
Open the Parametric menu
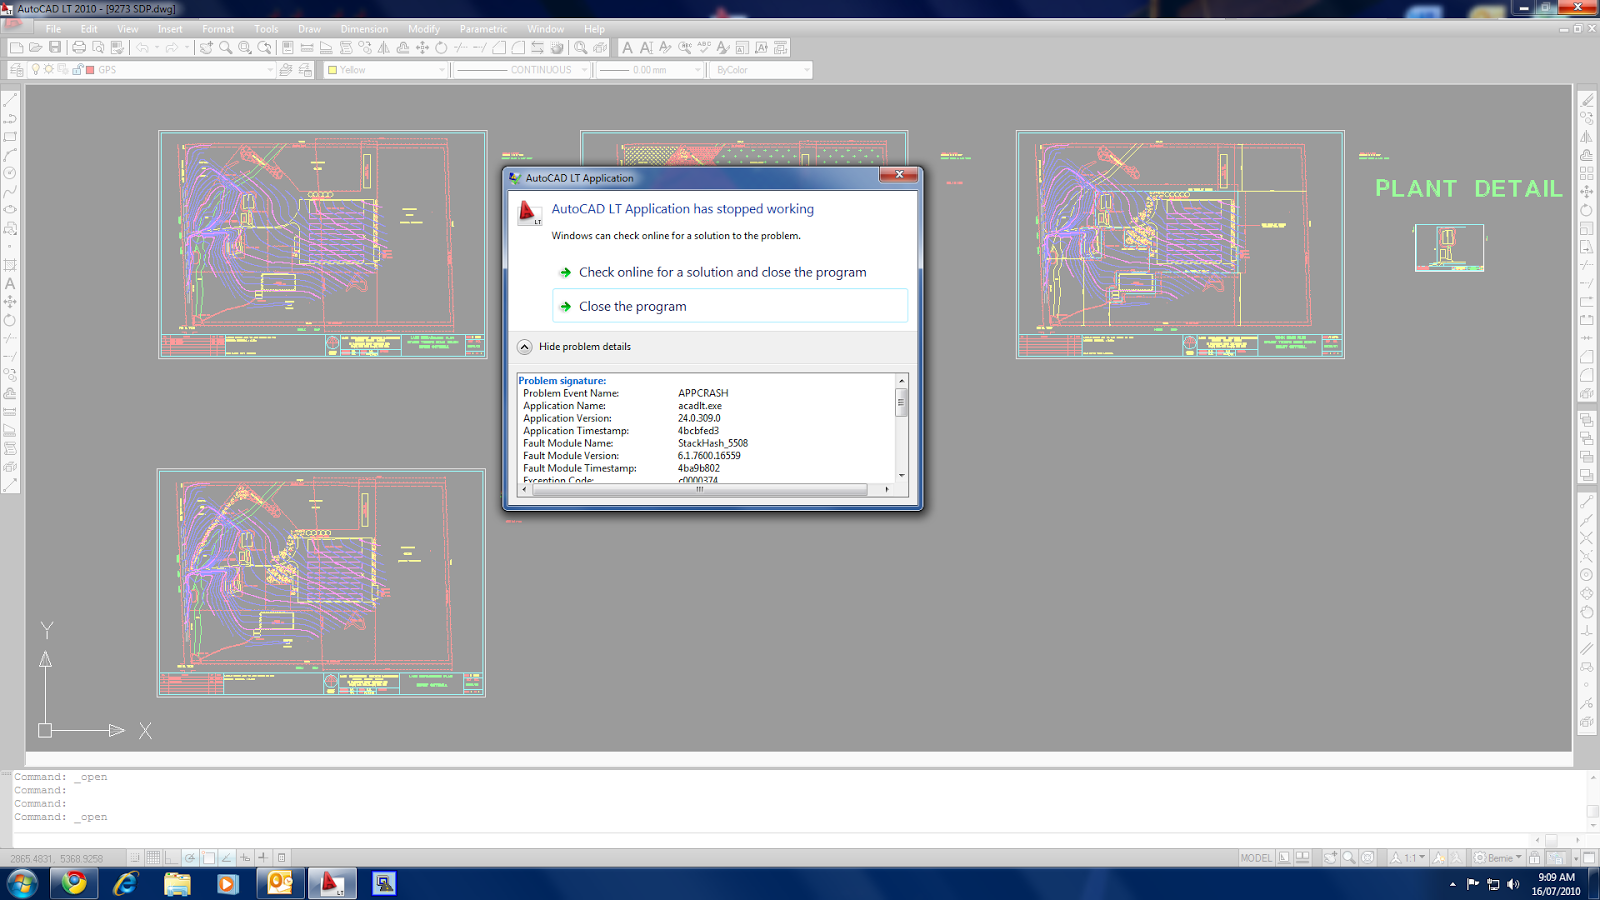pos(483,29)
